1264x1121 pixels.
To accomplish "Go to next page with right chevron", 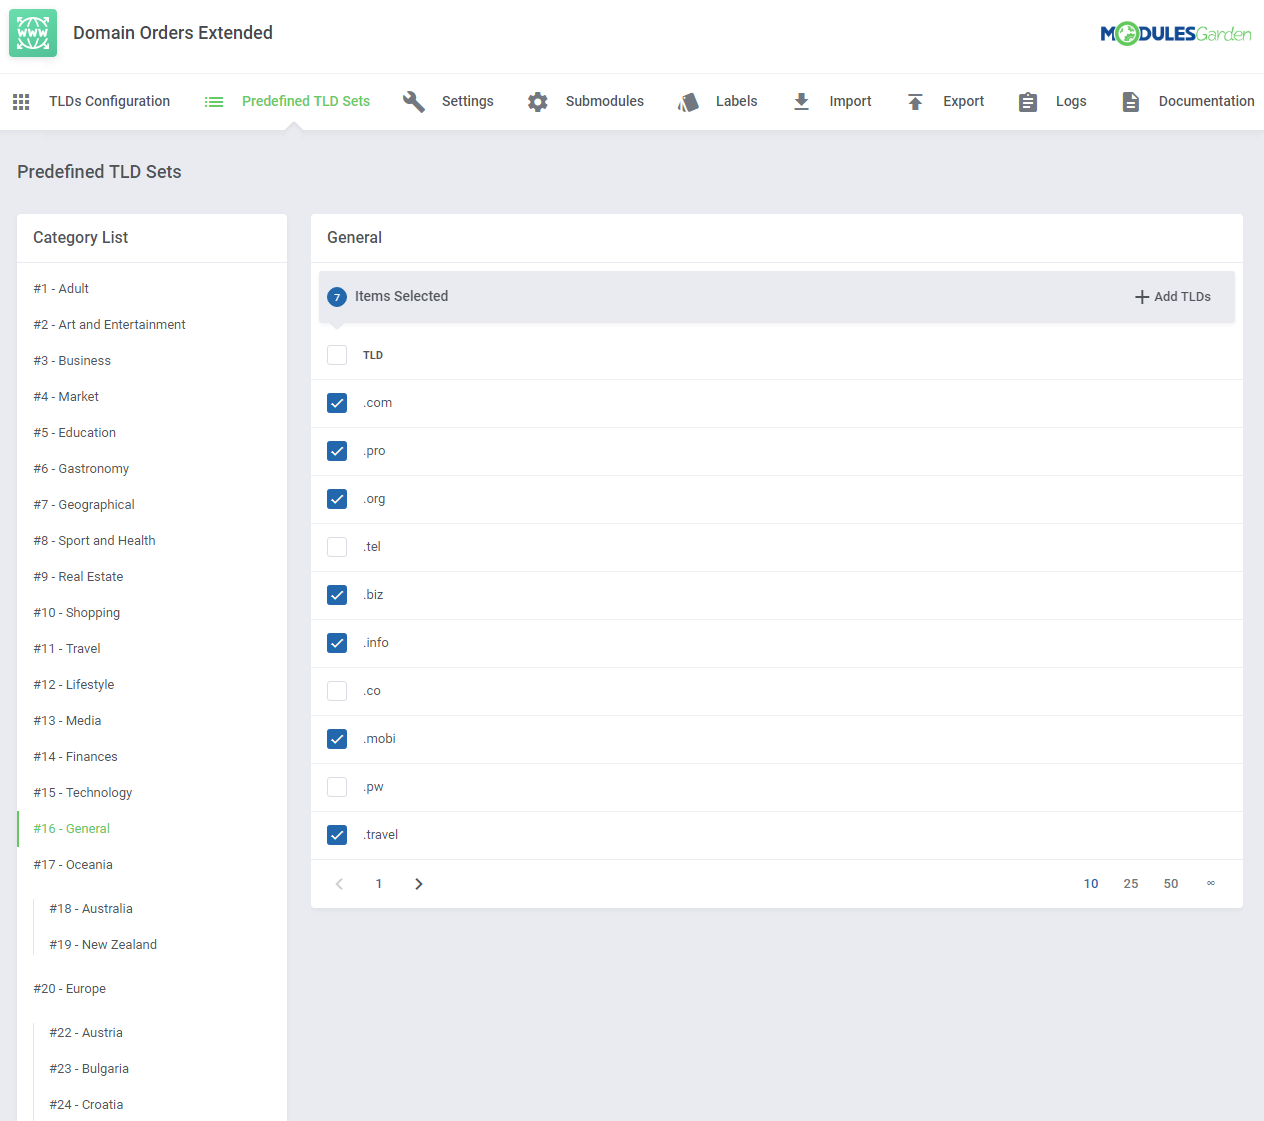I will 419,884.
